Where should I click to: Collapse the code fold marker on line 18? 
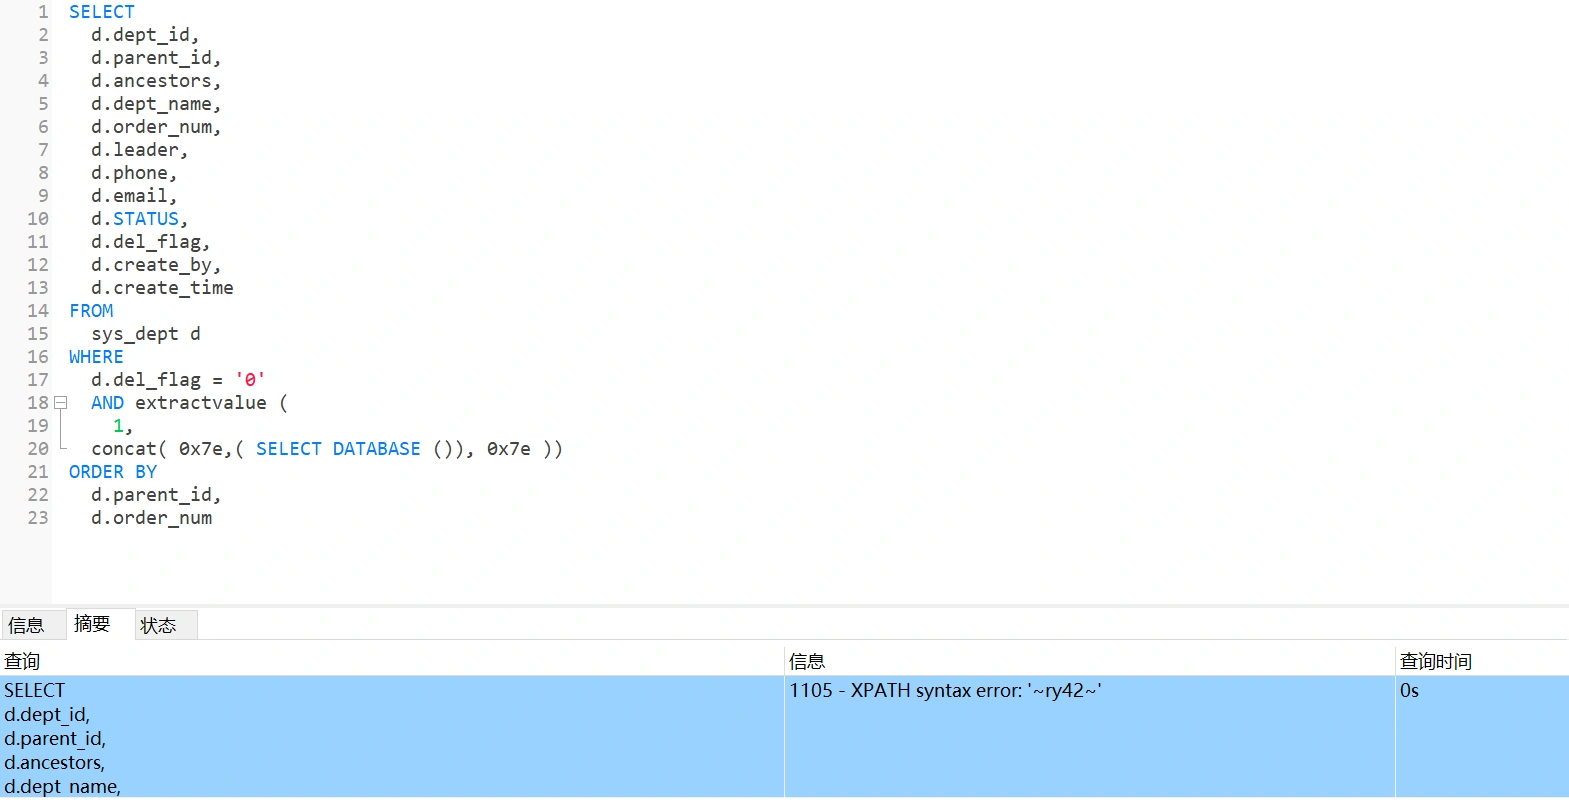(60, 403)
